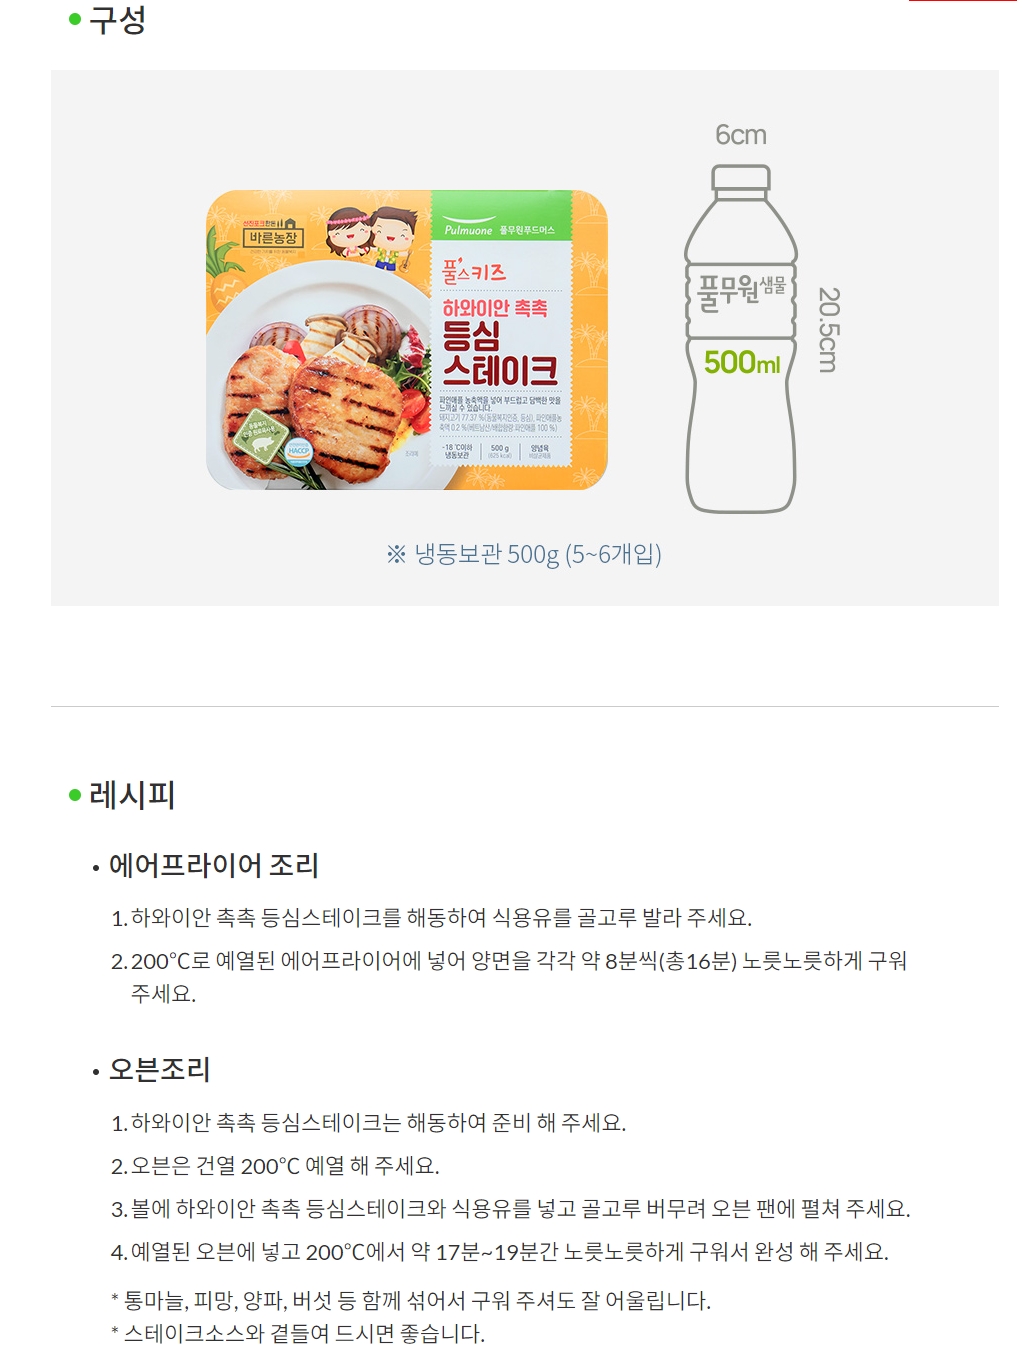
Task: Click the 냉동보관 500g storage note
Action: [524, 554]
